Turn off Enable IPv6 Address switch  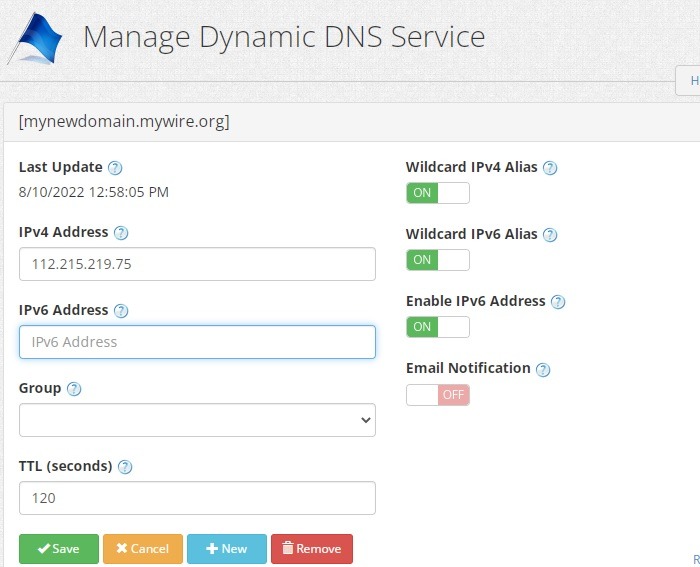[x=438, y=327]
